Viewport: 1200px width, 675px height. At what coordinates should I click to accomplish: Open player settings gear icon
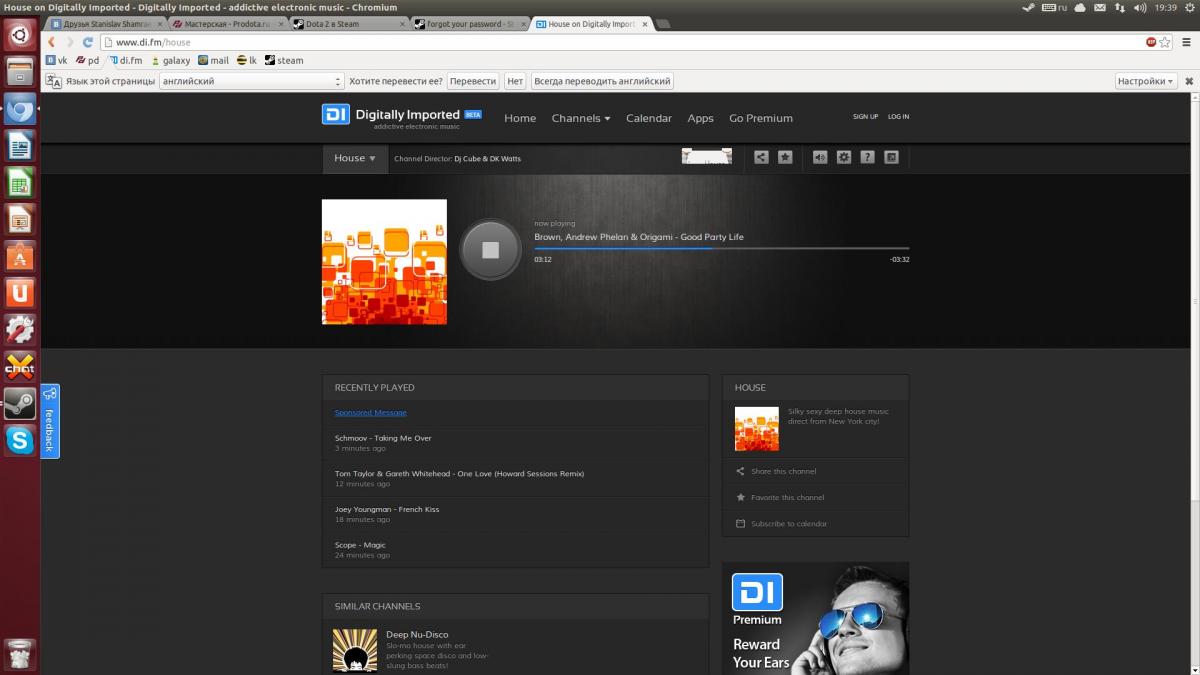click(844, 157)
